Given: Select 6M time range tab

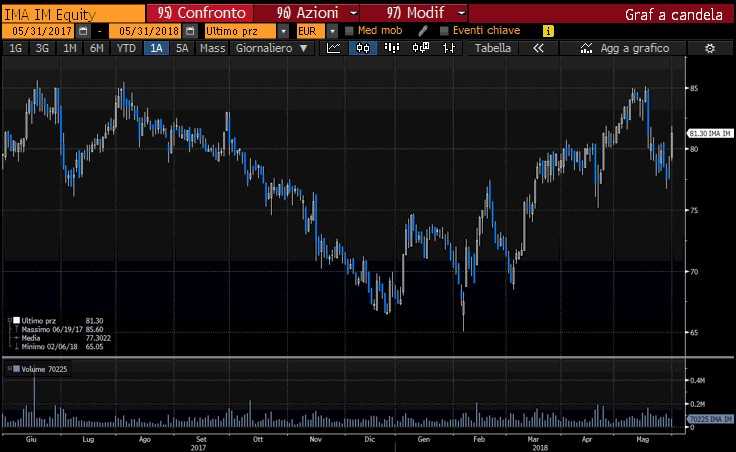Looking at the screenshot, I should [97, 48].
